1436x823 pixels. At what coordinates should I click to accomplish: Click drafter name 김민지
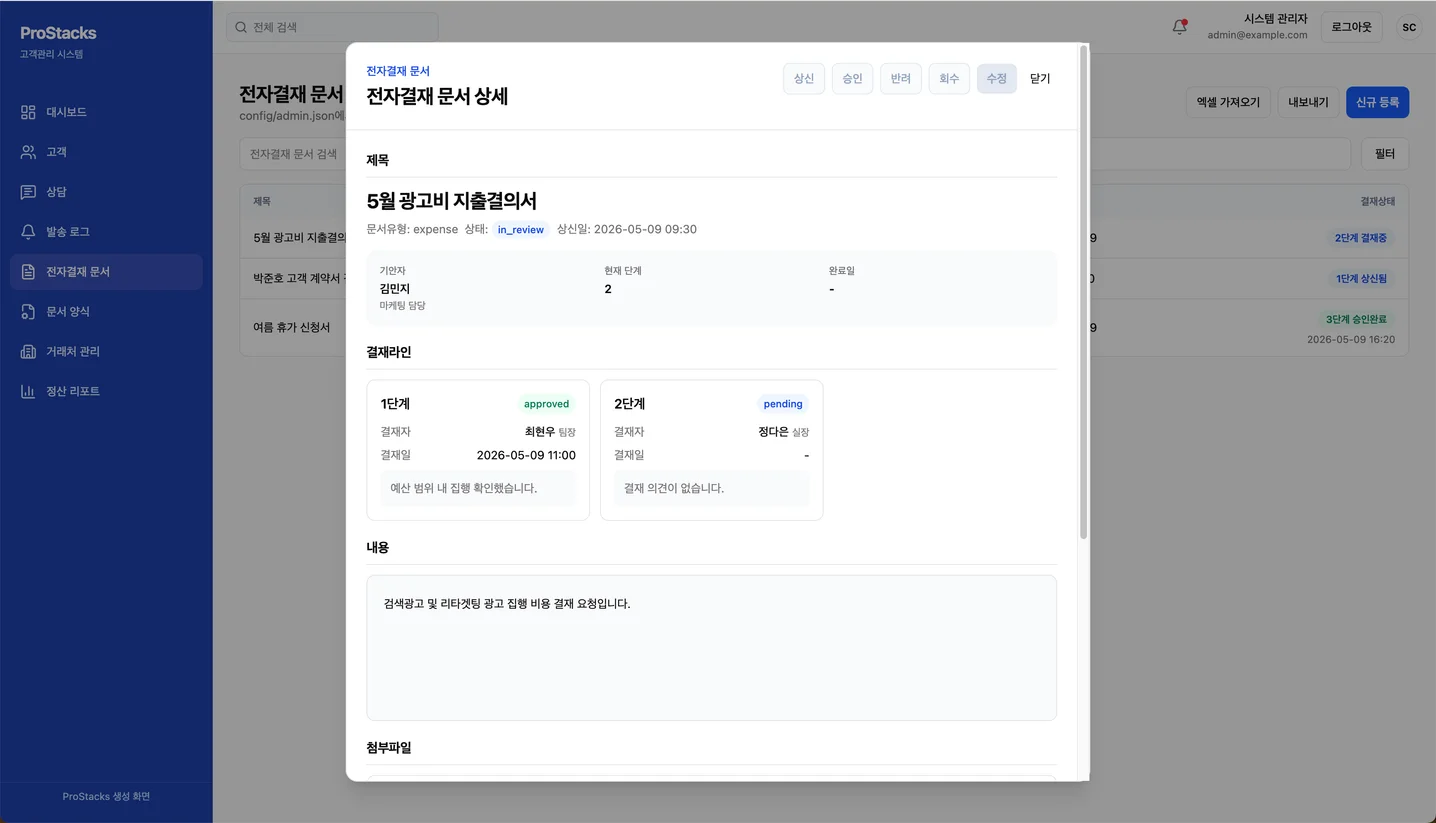(395, 289)
